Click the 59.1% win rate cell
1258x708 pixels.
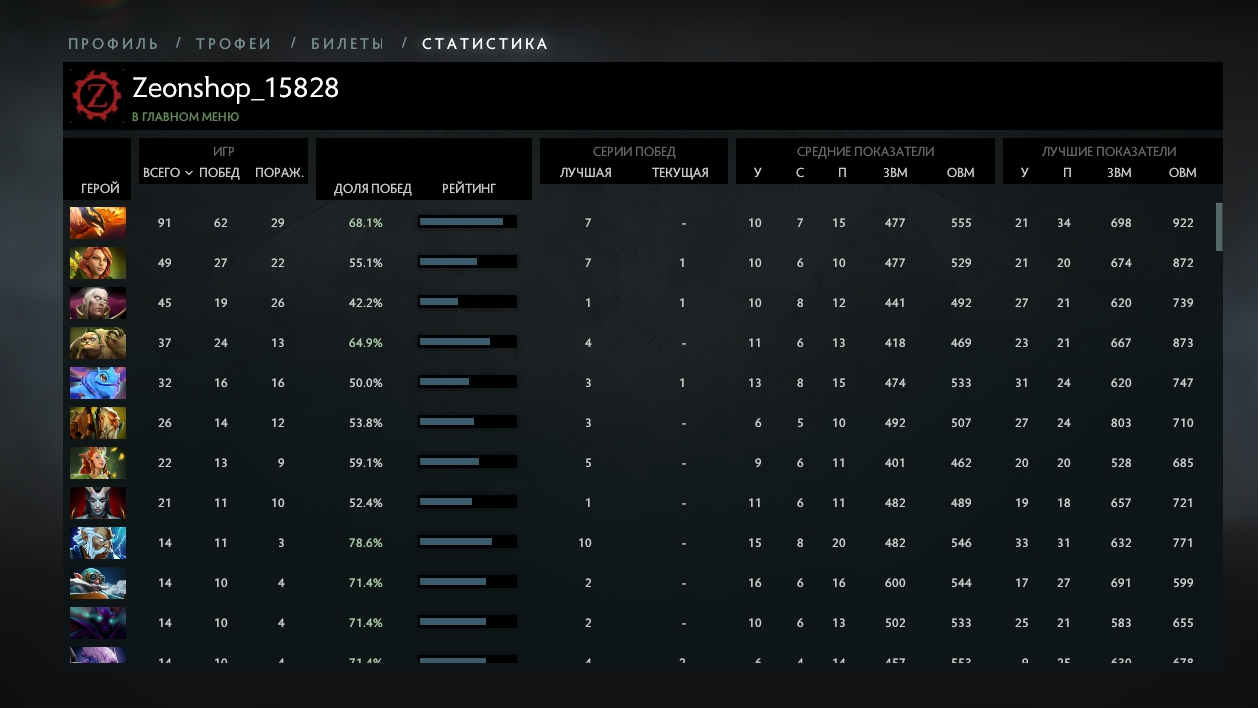pyautogui.click(x=366, y=463)
